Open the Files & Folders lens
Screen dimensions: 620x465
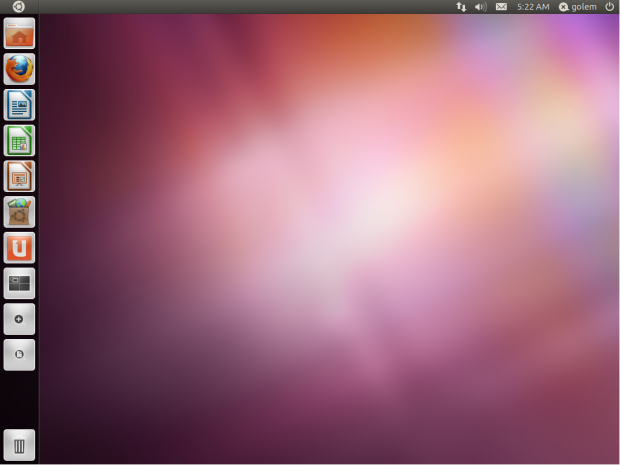[19, 354]
